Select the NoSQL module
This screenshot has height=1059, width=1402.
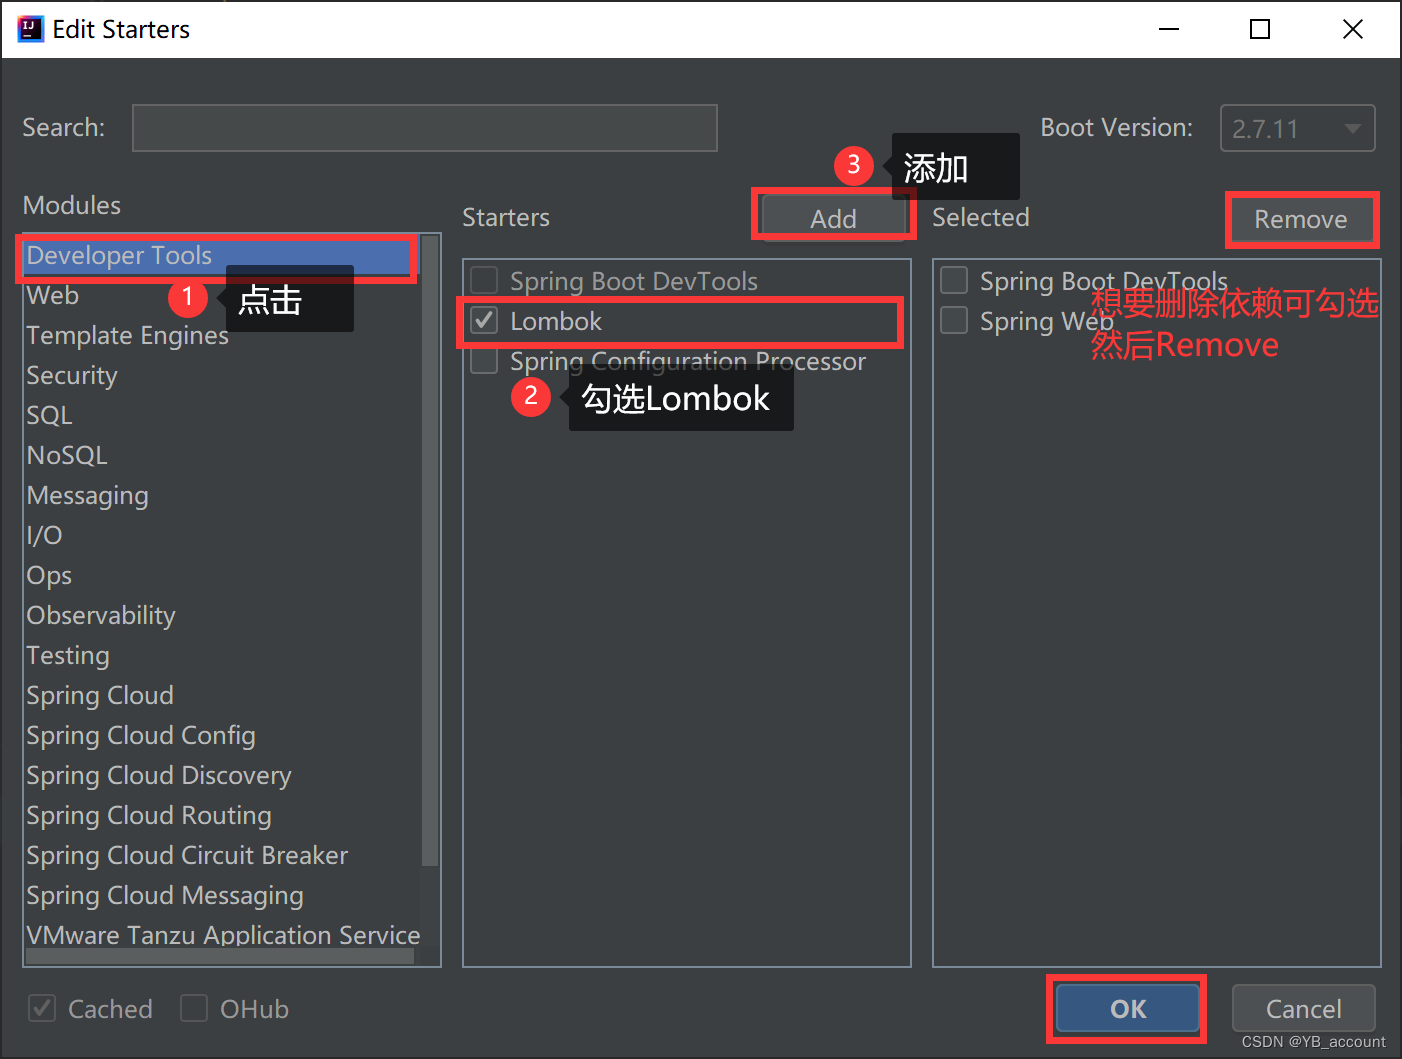click(x=67, y=456)
